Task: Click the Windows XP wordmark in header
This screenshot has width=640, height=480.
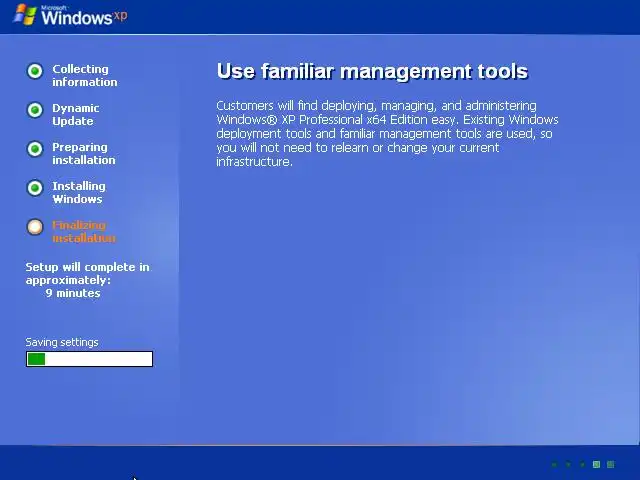Action: (x=84, y=16)
